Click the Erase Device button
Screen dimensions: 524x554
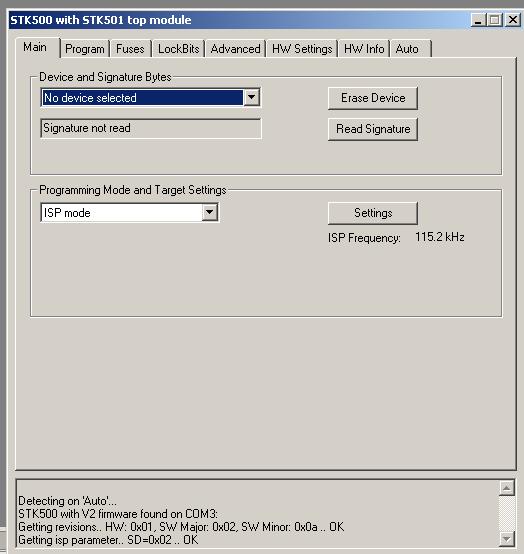[373, 98]
